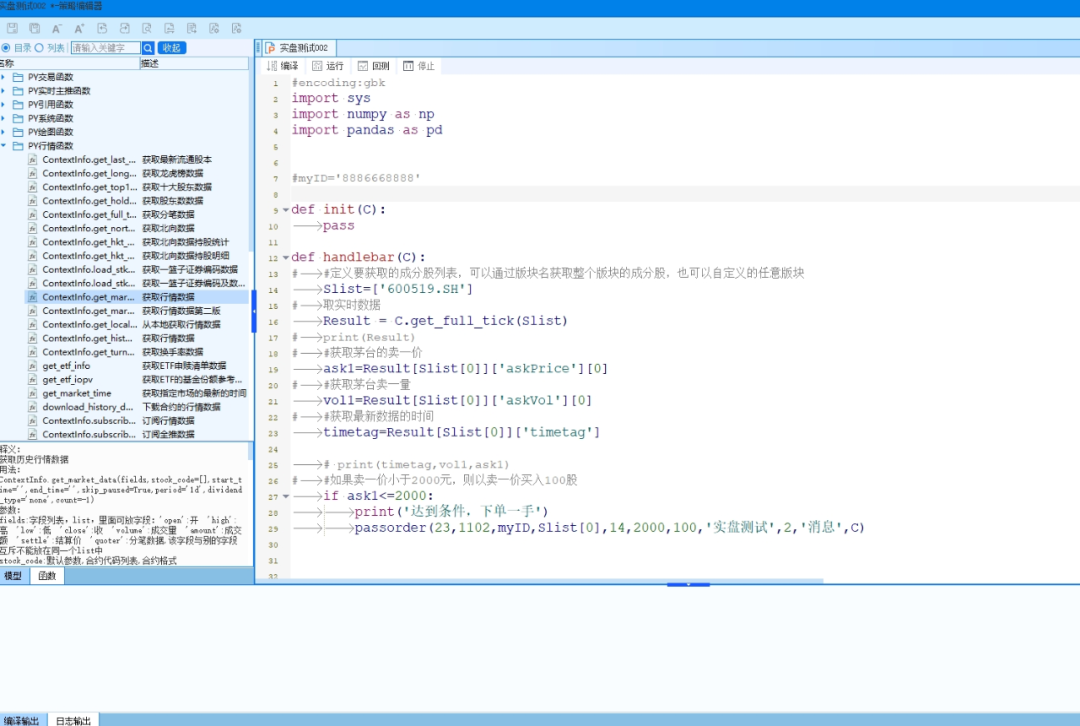The width and height of the screenshot is (1080, 726).
Task: Collapse the PY行情函数 folder
Action: pos(5,146)
